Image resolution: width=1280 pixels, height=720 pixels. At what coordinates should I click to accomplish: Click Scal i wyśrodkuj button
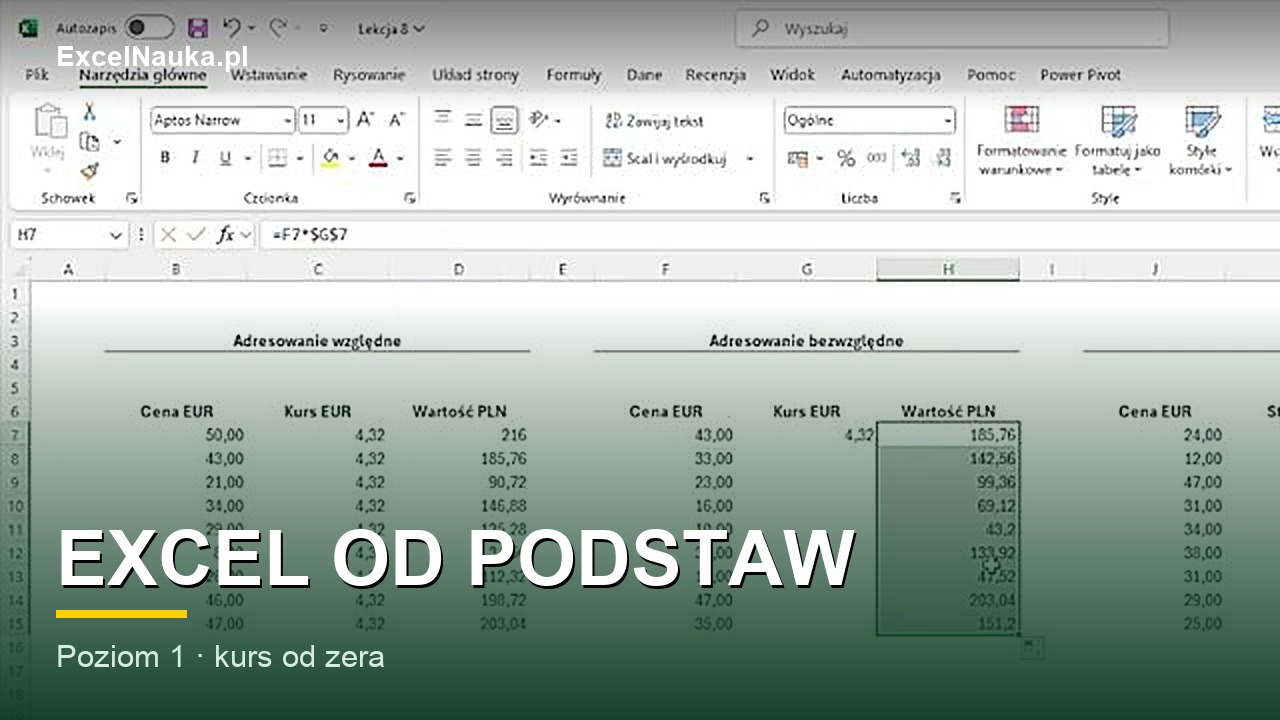point(665,158)
